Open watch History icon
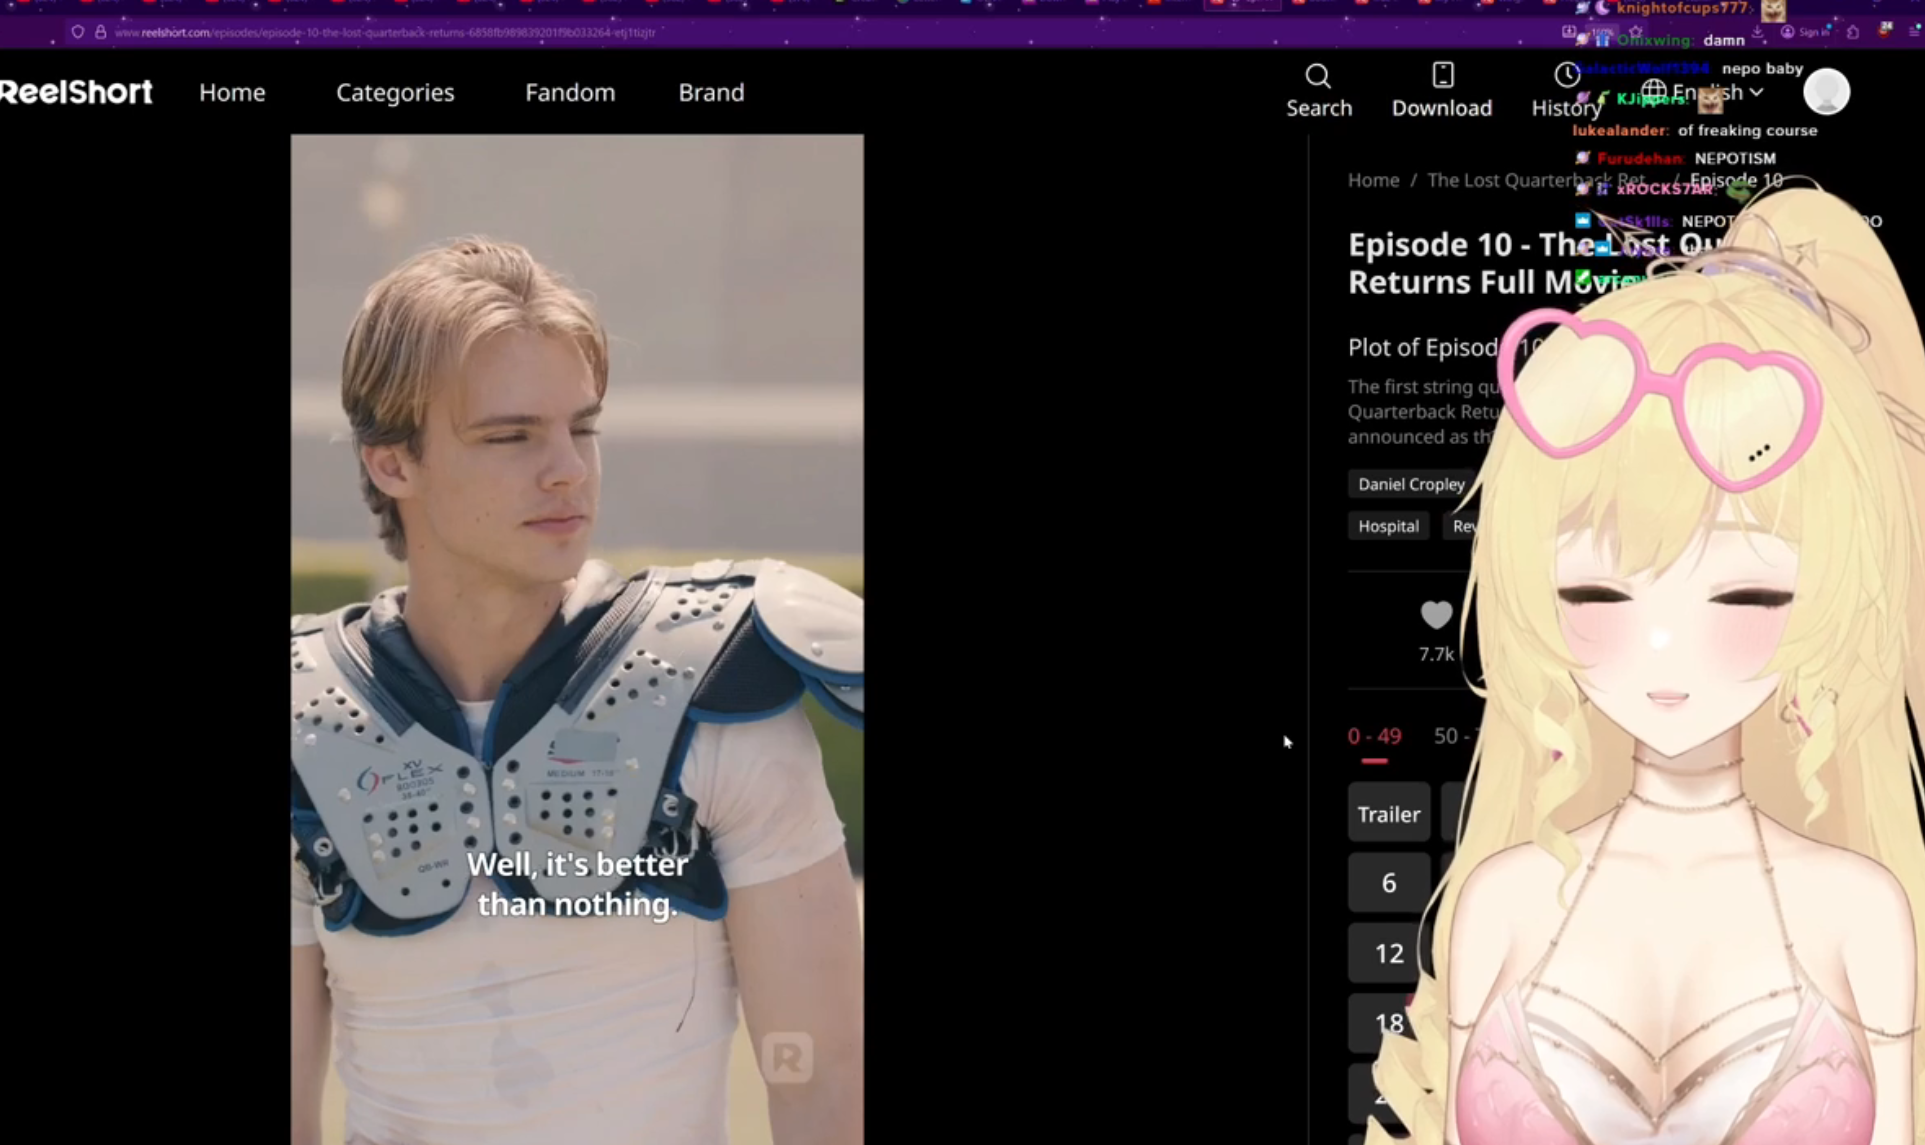This screenshot has height=1145, width=1925. 1565,77
